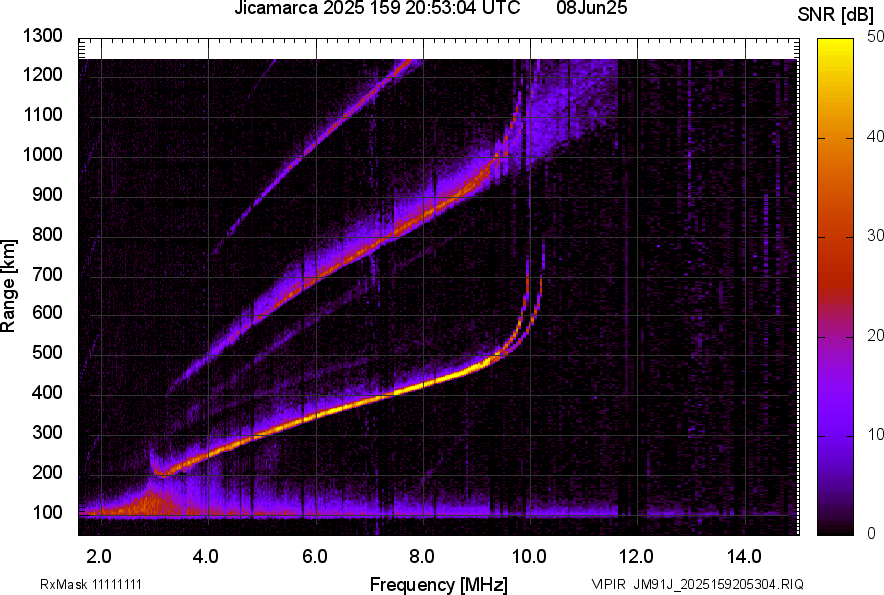This screenshot has height=595, width=884.
Task: Click the plot title Jicamarca timestamp text
Action: click(x=377, y=8)
